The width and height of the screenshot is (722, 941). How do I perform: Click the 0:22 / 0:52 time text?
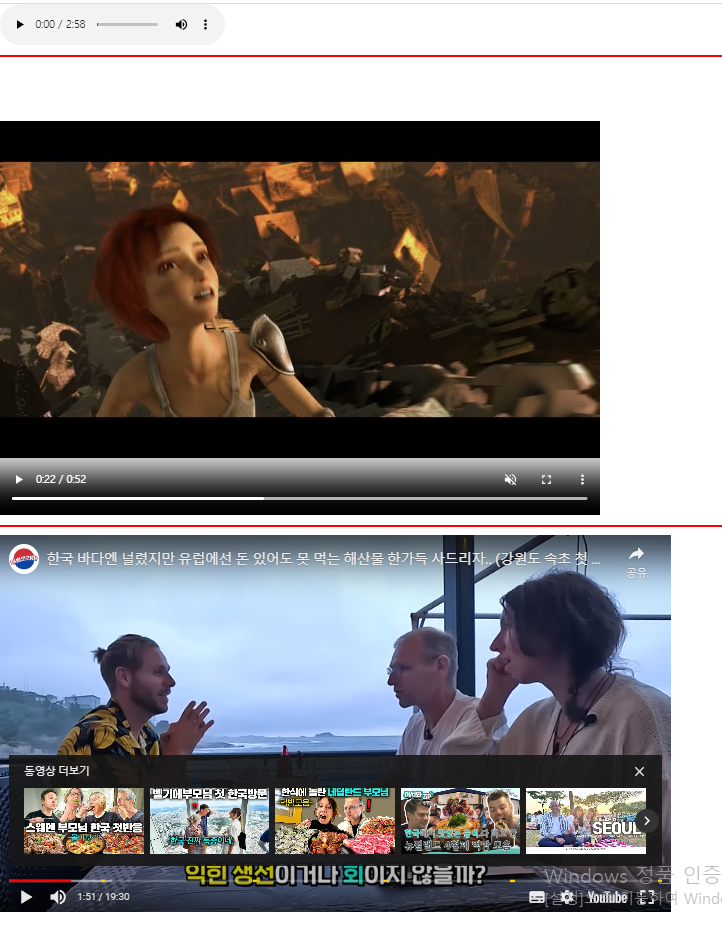[x=61, y=479]
